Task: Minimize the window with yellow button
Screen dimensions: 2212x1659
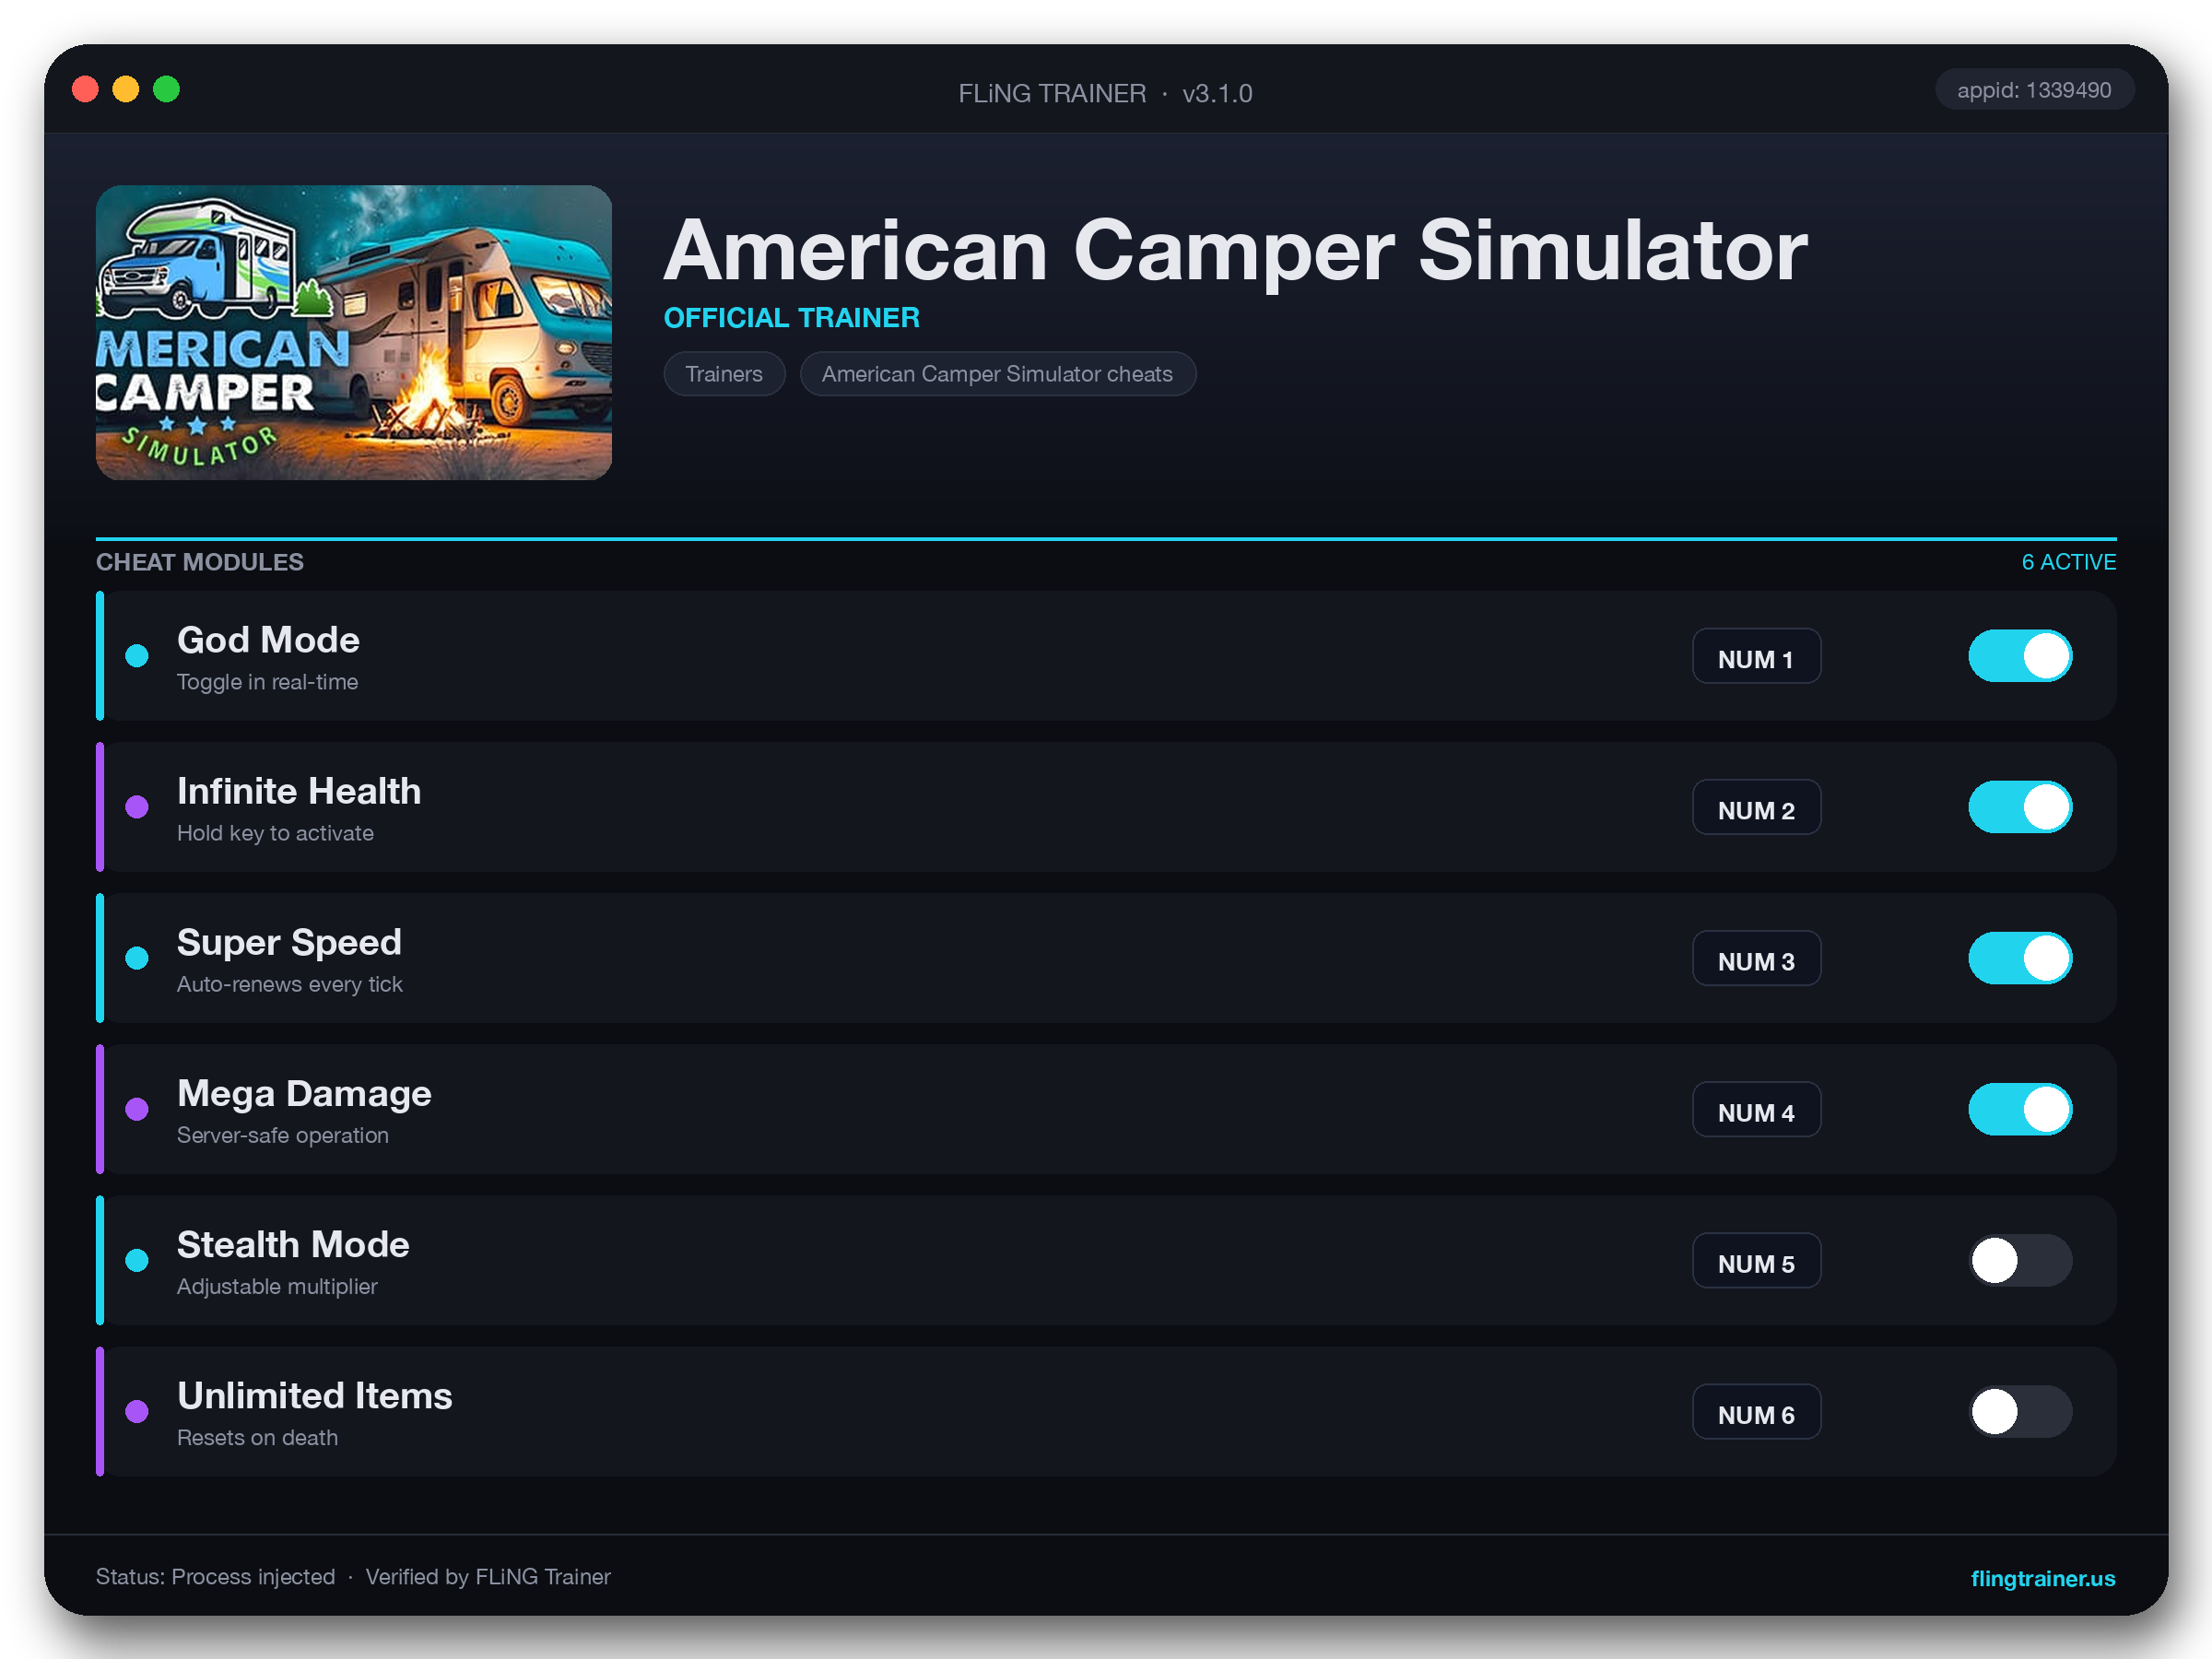Action: 126,90
